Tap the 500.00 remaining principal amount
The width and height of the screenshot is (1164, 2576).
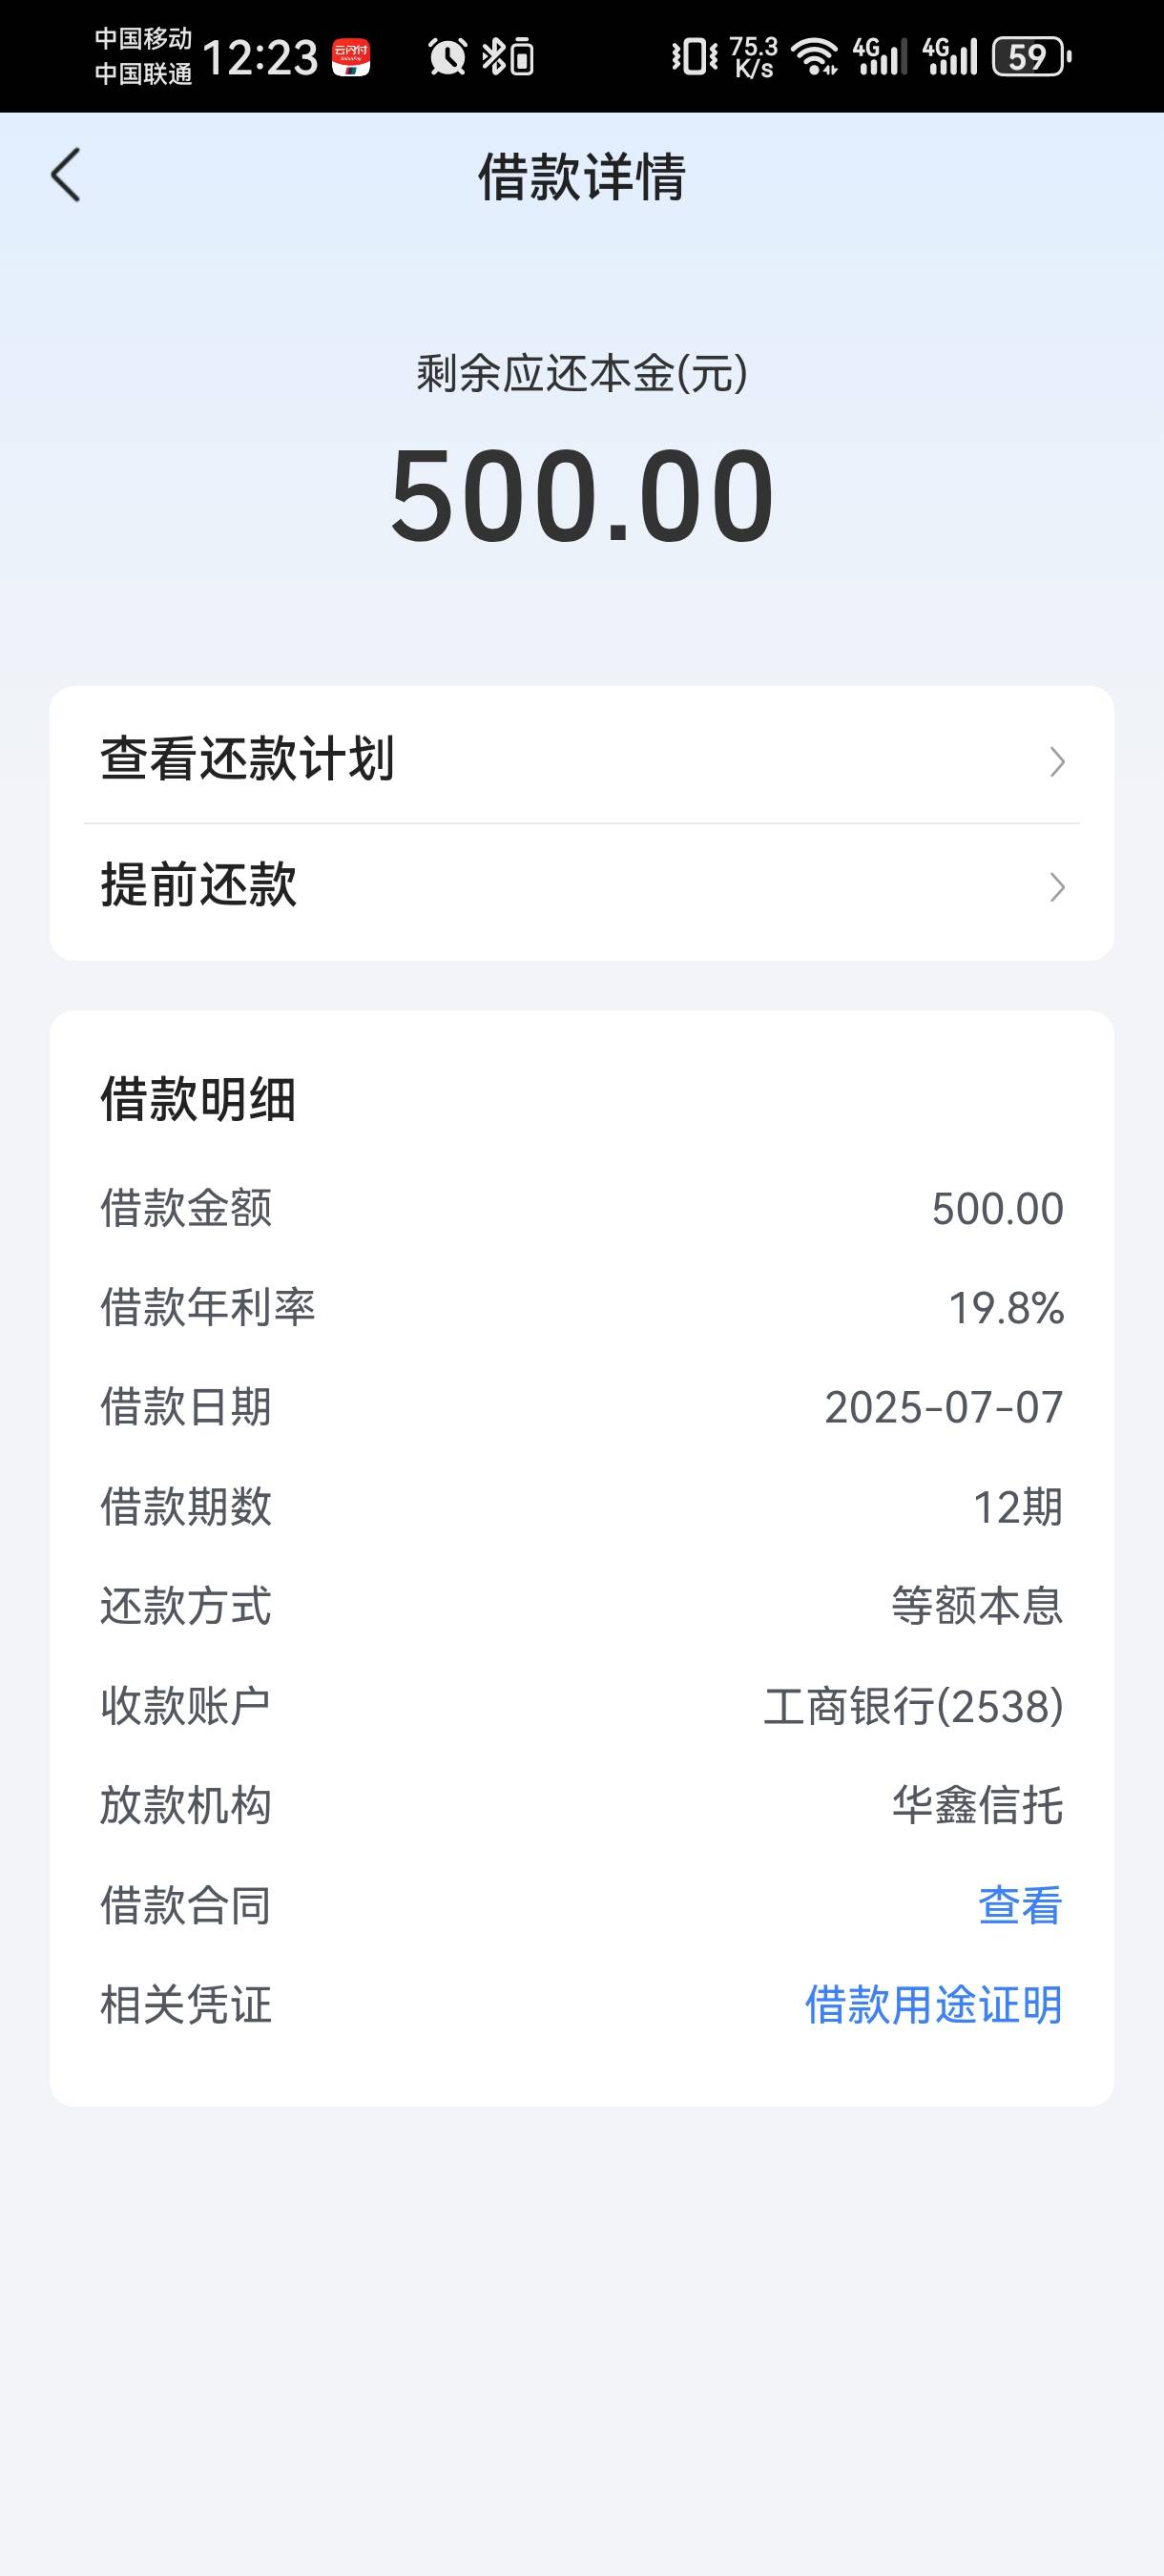click(x=582, y=495)
